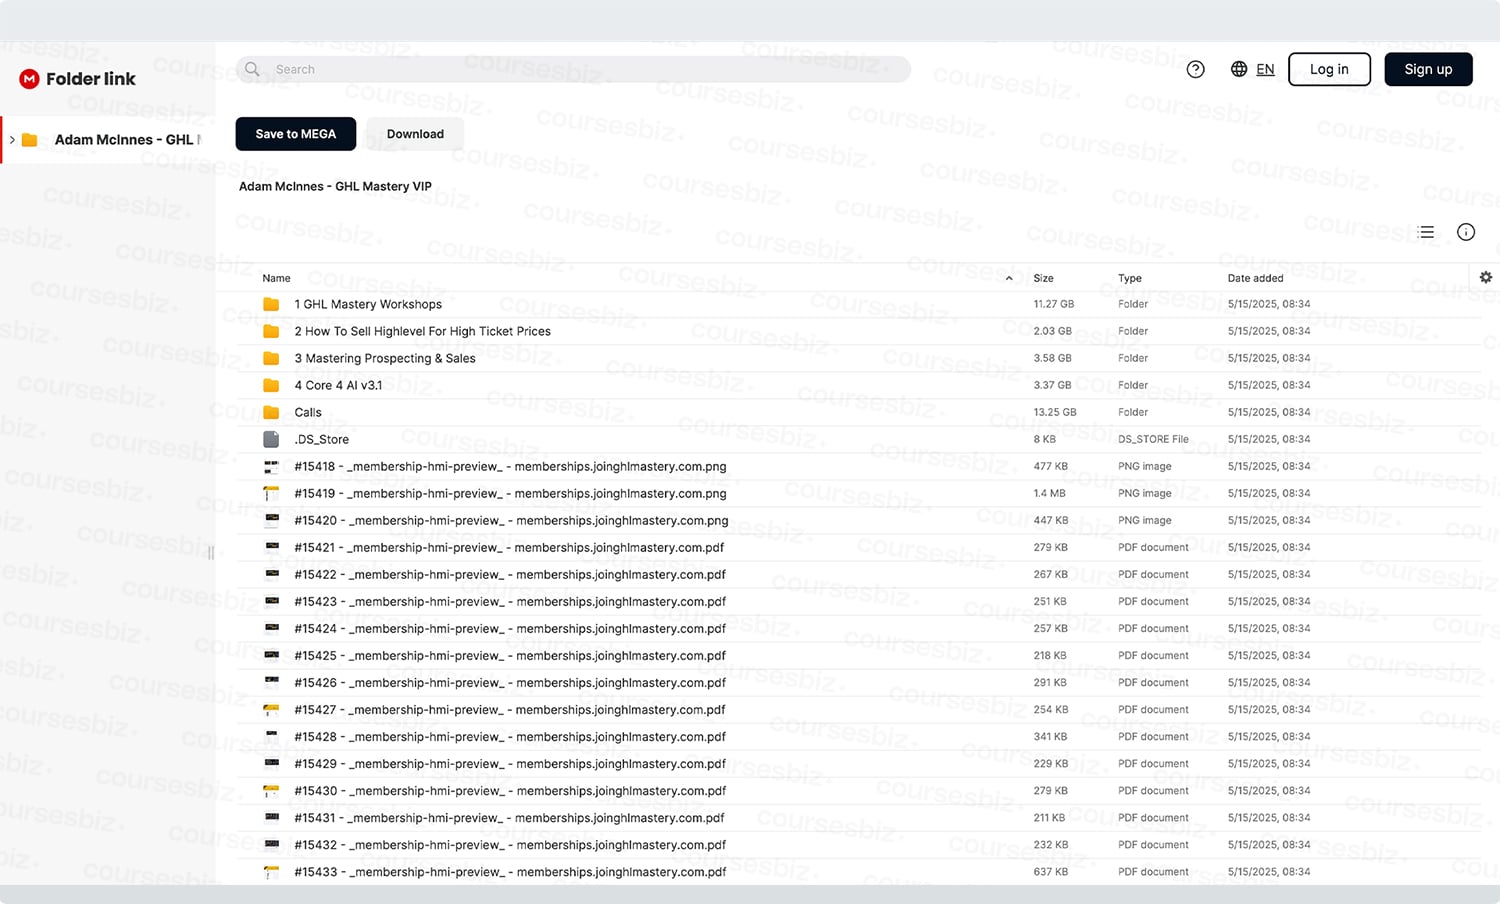Click the Folder link logo text

point(91,79)
